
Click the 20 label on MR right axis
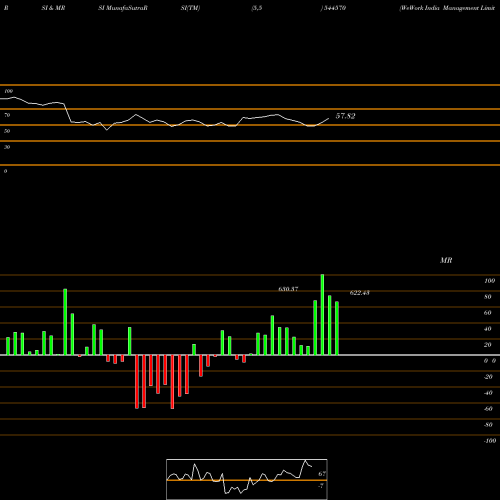488,345
